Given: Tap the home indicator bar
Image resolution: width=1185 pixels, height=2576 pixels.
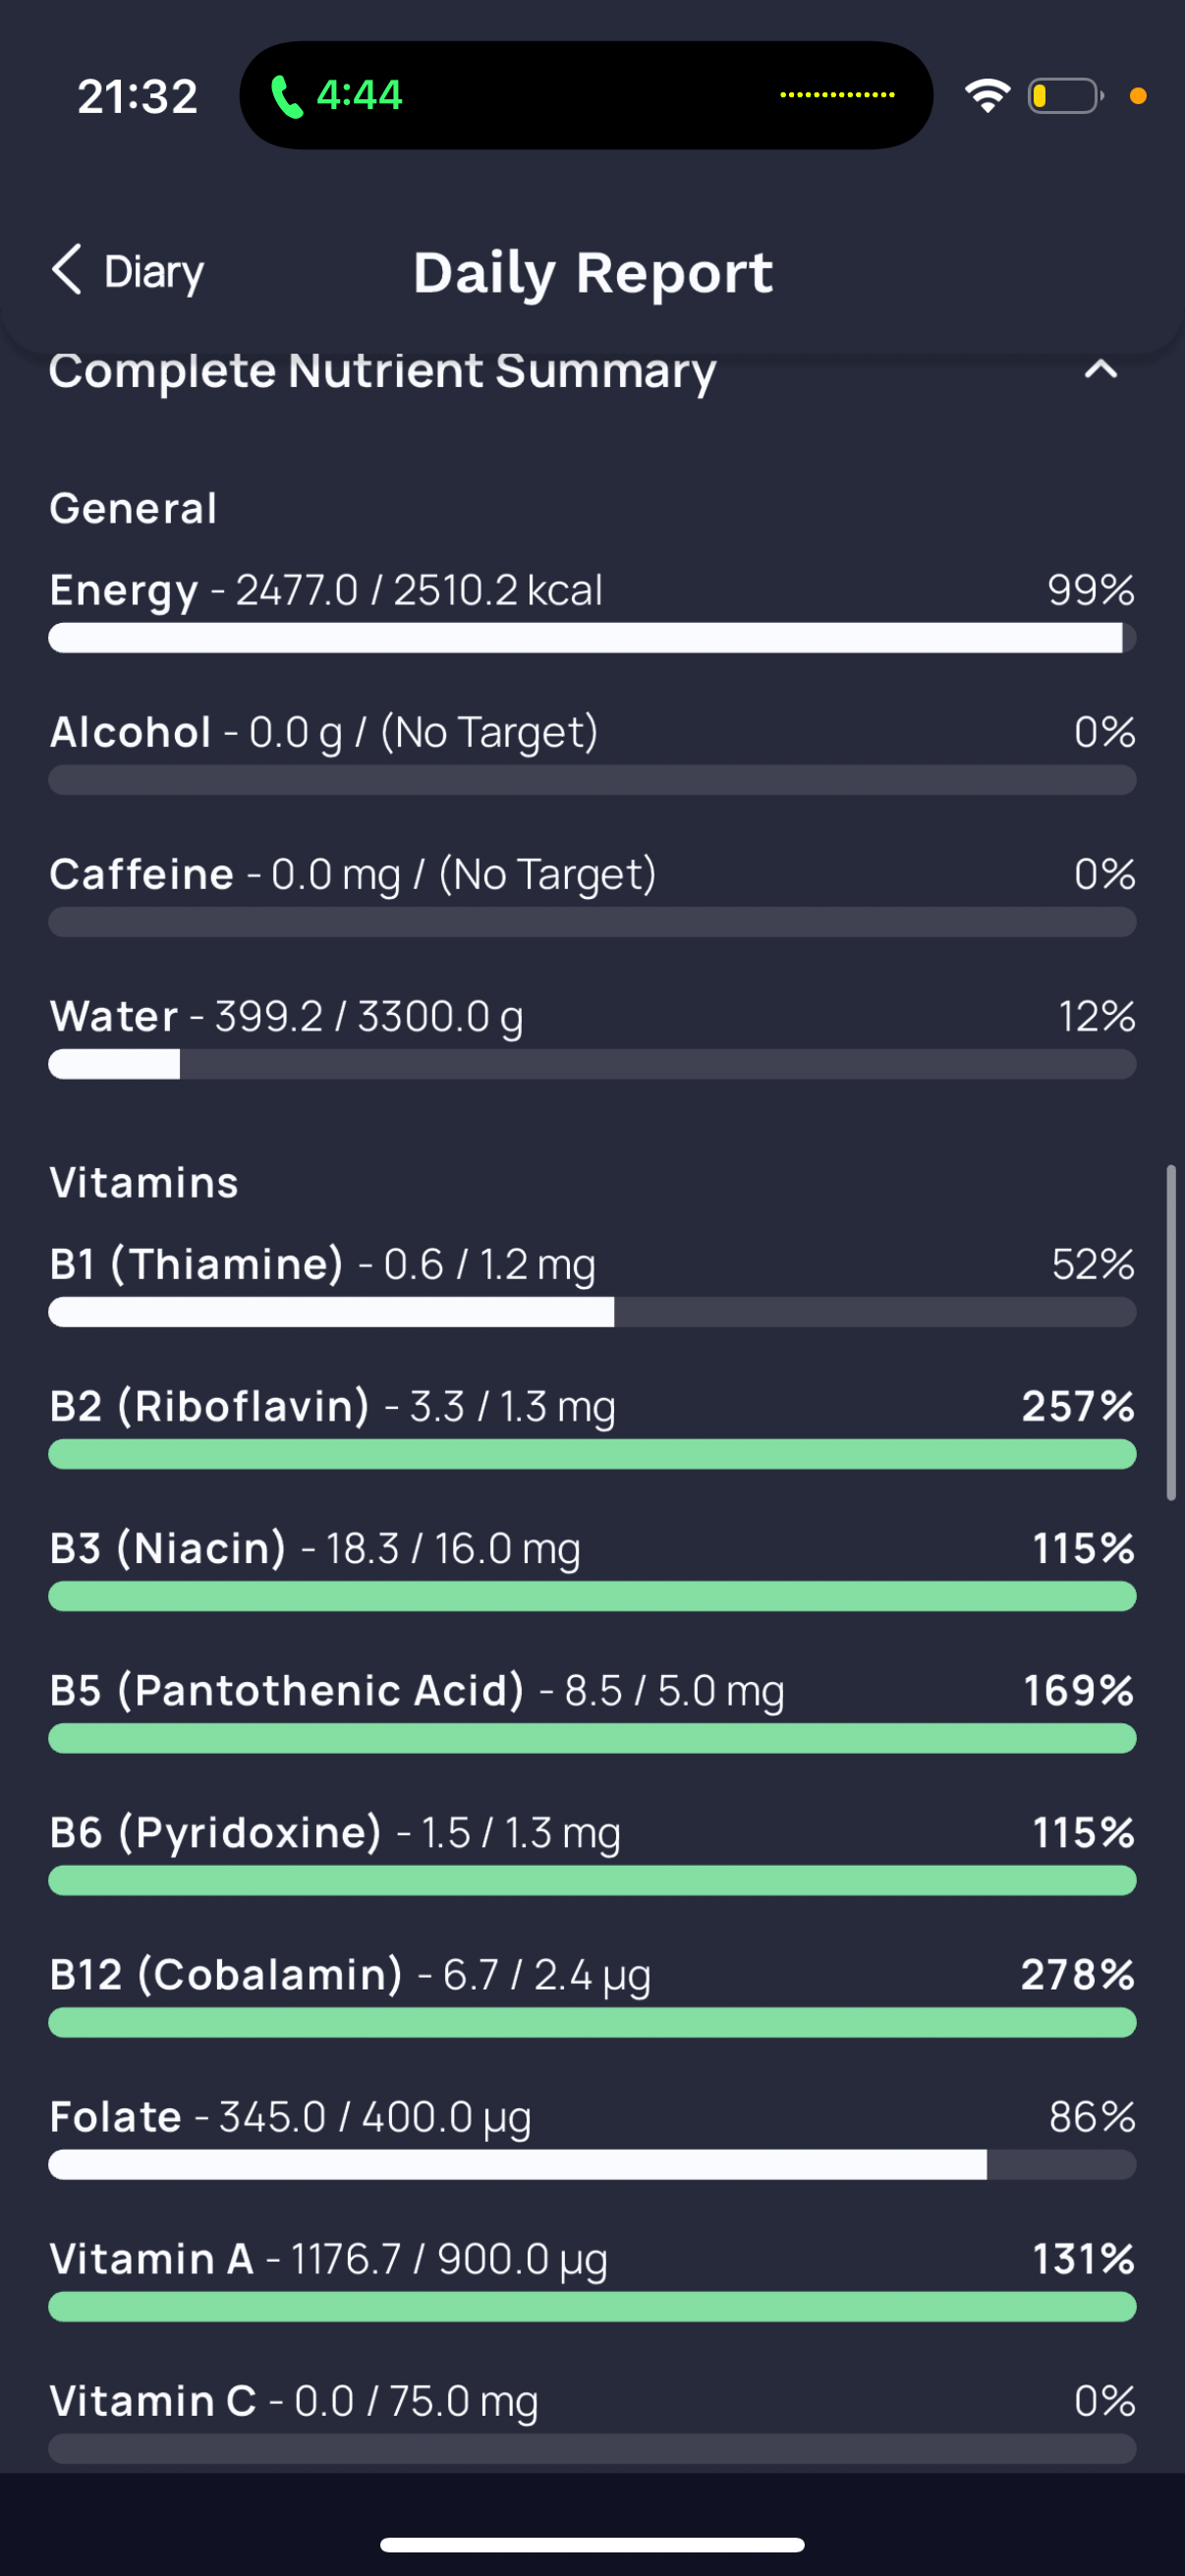Looking at the screenshot, I should 592,2544.
